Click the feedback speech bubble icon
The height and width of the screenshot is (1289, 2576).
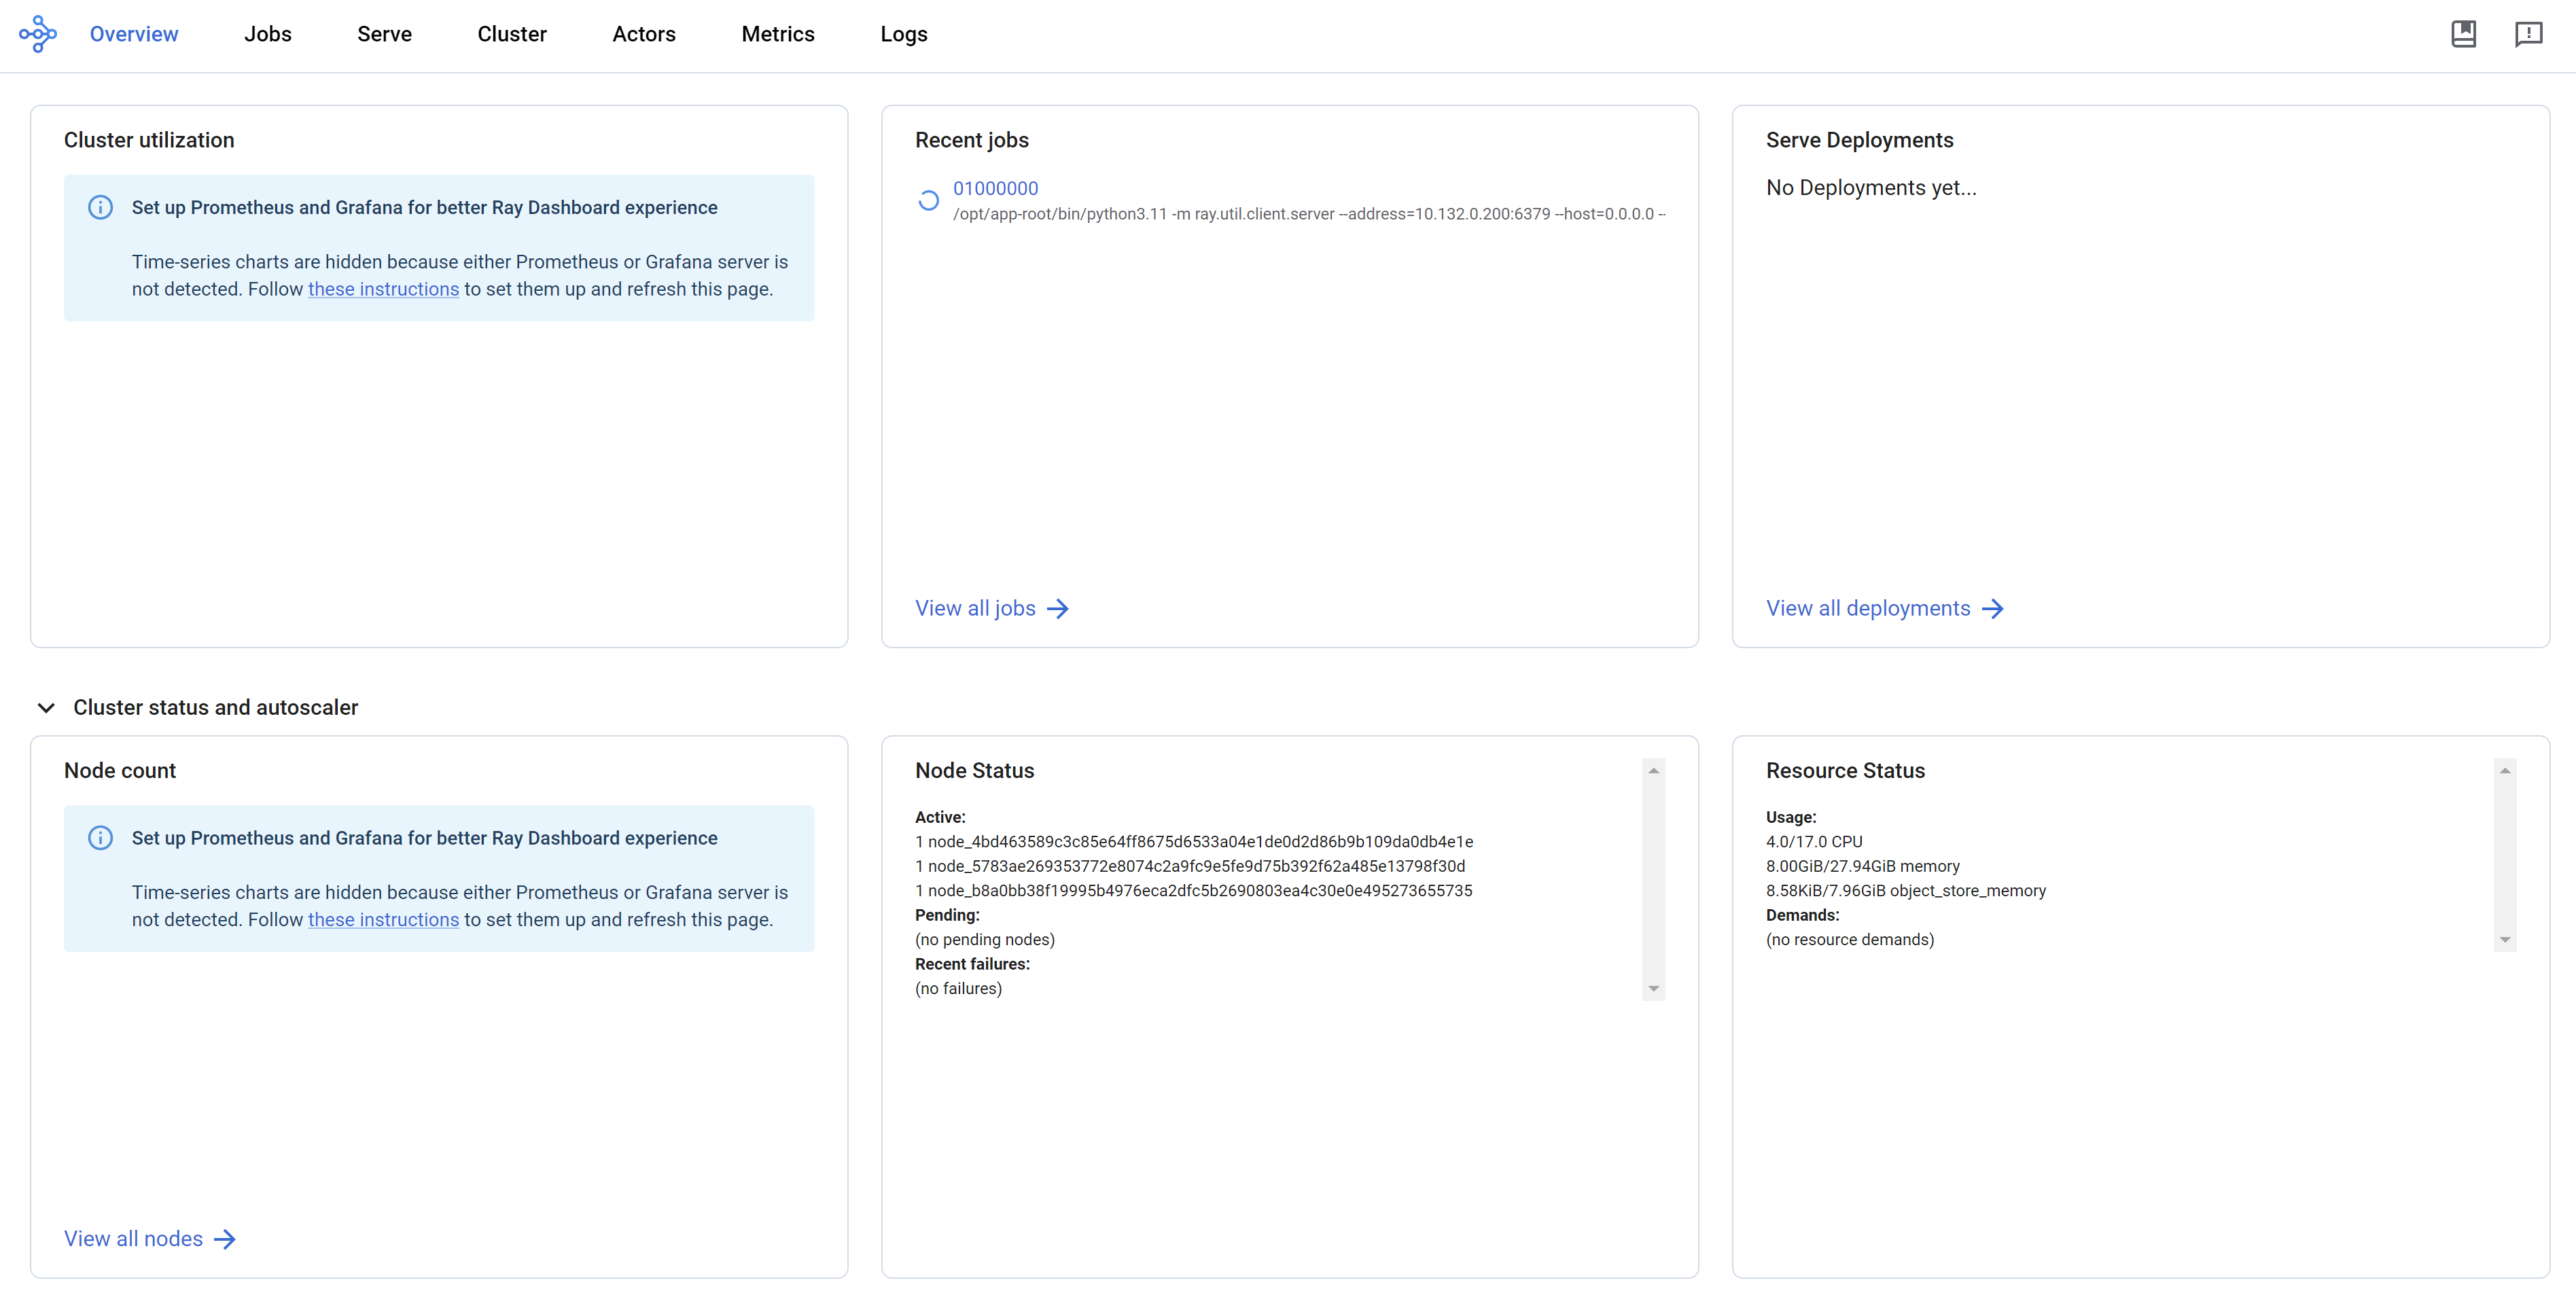(x=2528, y=34)
